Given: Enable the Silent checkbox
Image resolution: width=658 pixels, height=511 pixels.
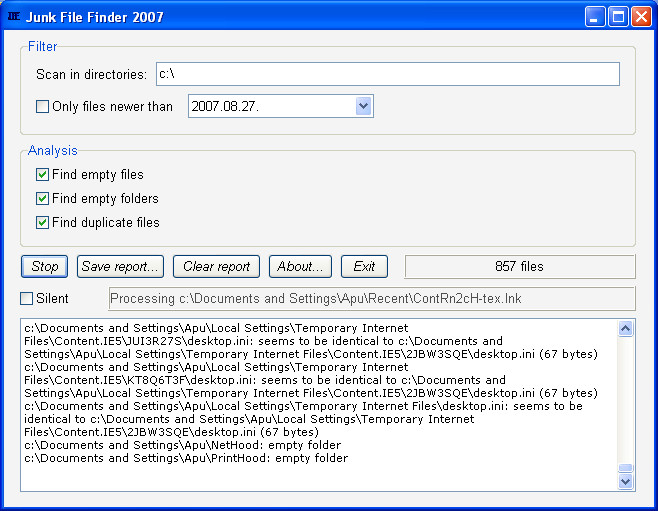Looking at the screenshot, I should click(26, 298).
